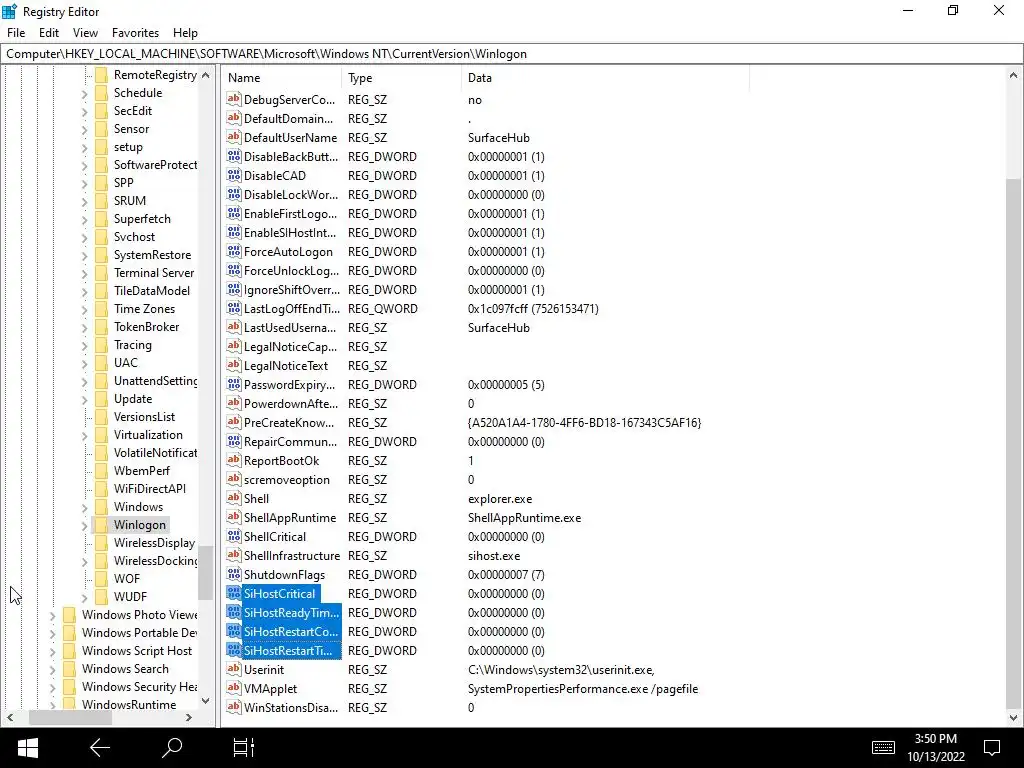Select the PreCreateKnow... value

(x=289, y=422)
